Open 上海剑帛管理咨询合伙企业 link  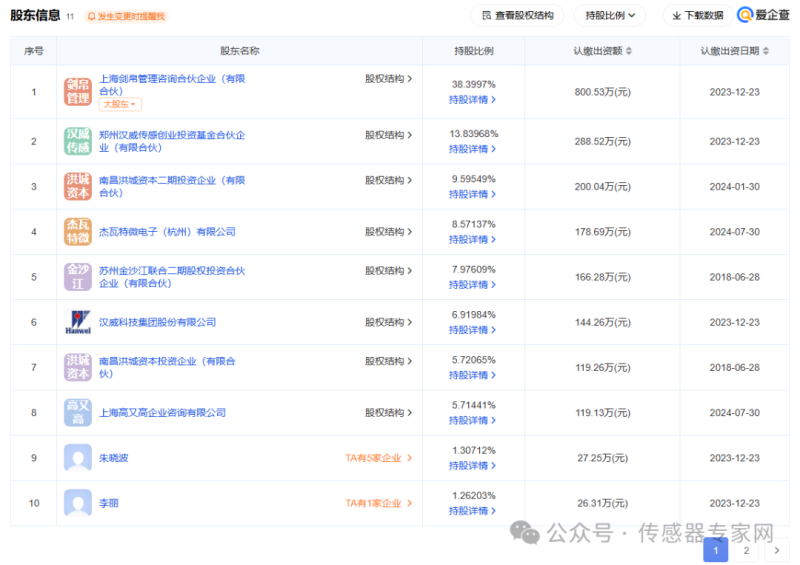tap(172, 85)
